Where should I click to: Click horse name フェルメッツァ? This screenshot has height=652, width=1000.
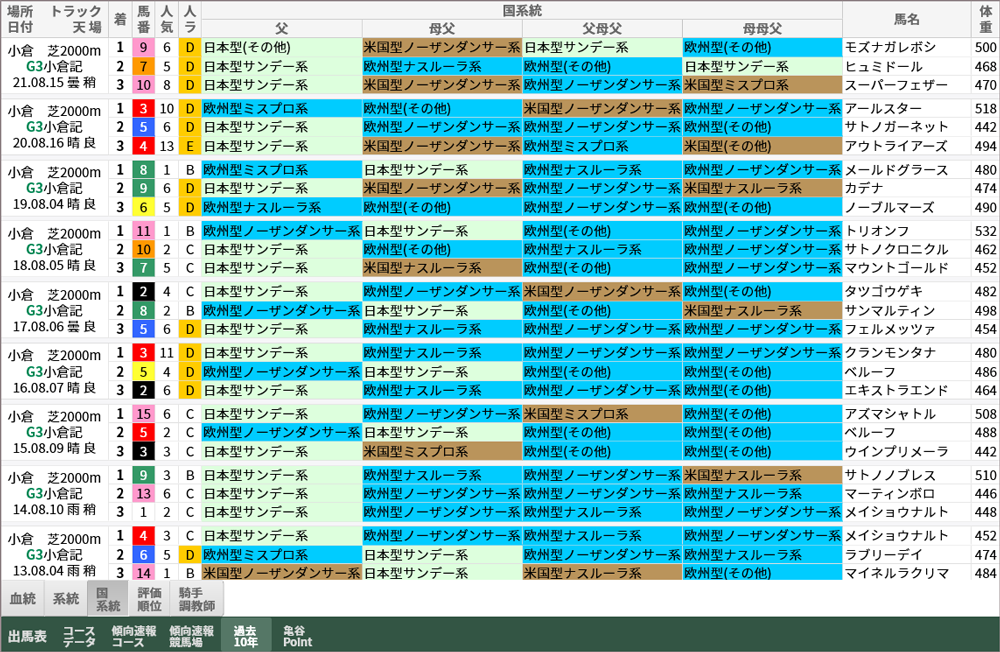point(890,329)
